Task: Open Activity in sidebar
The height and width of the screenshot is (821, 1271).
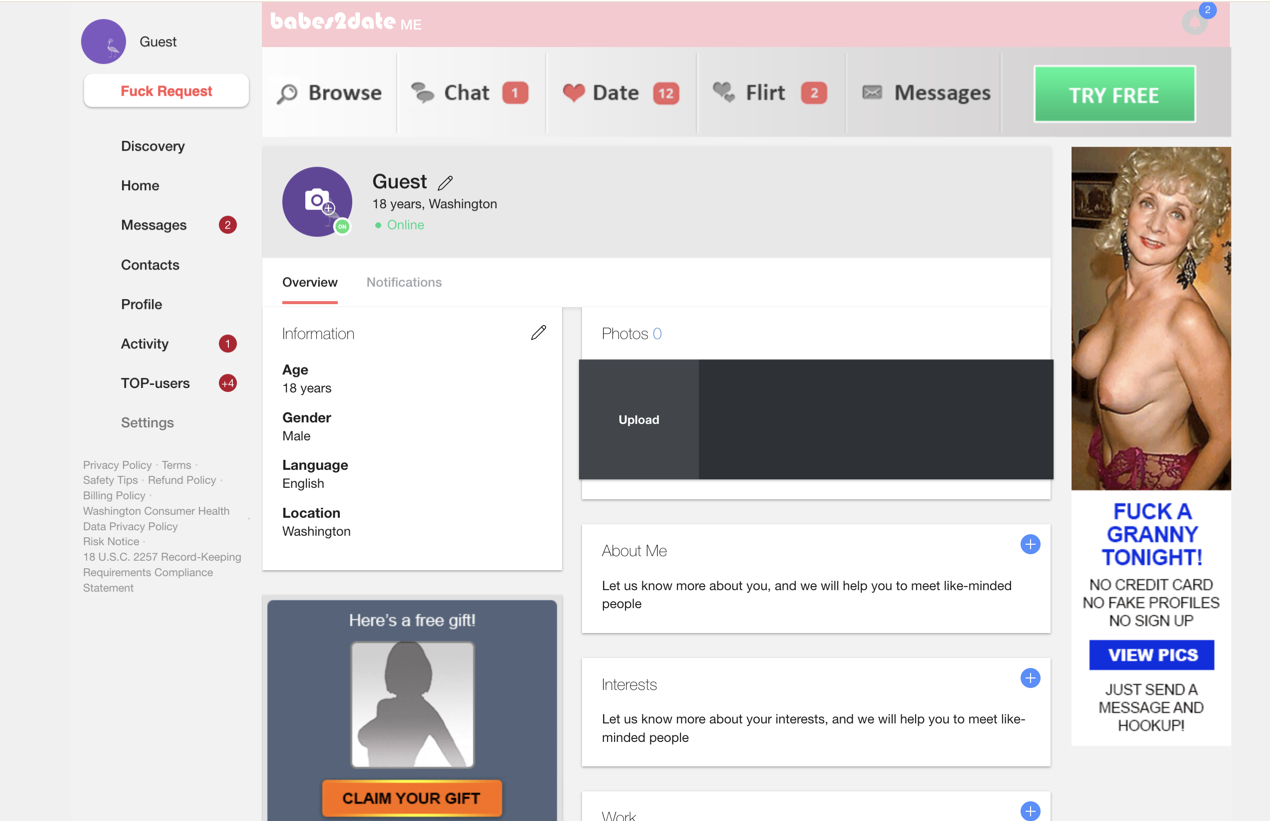Action: coord(144,343)
